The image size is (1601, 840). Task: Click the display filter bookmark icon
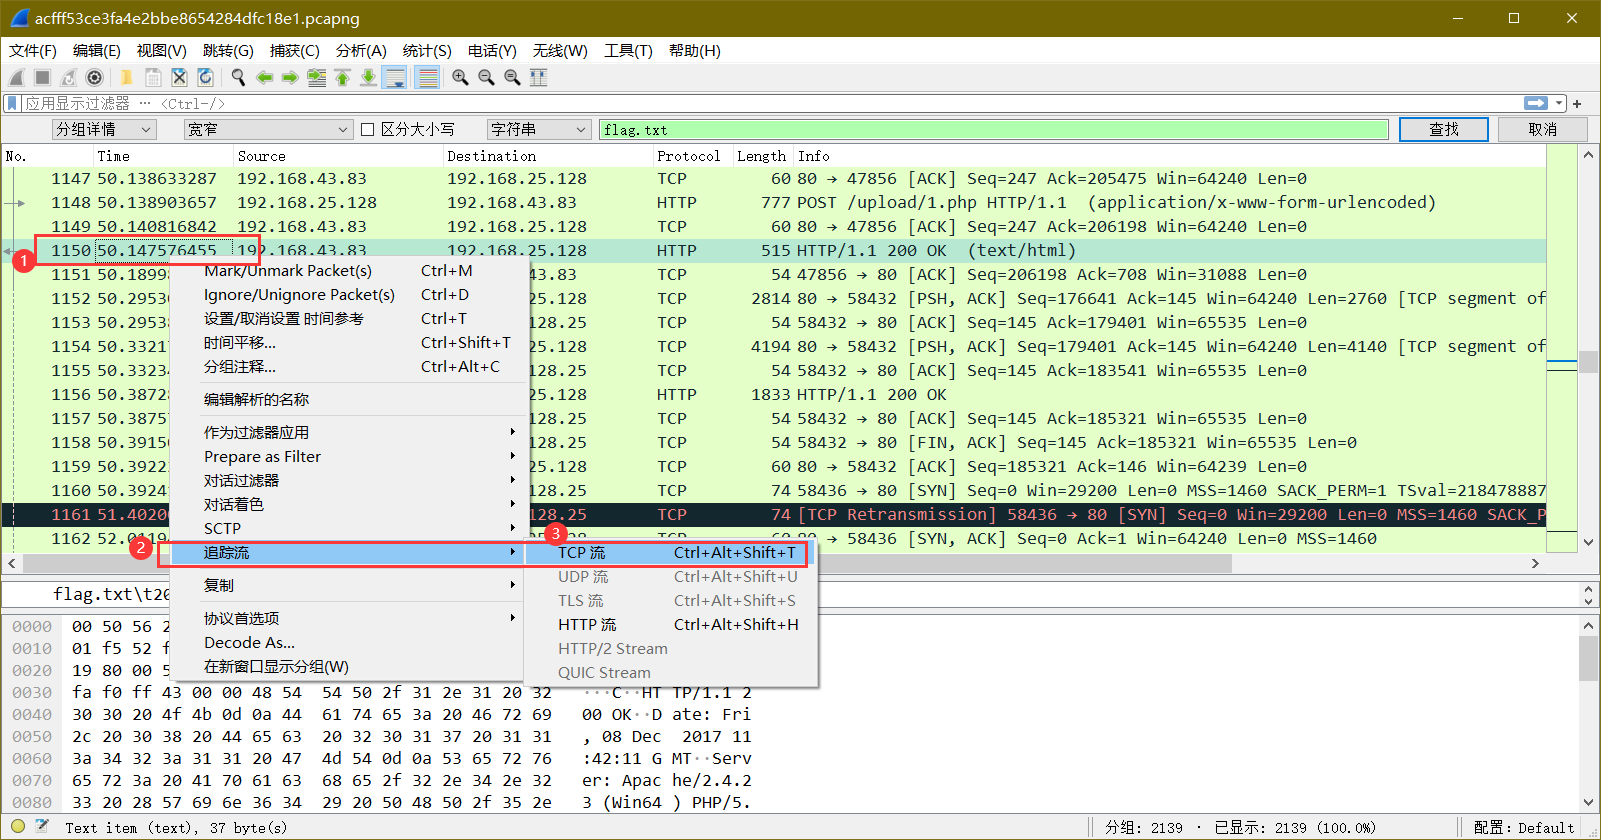point(12,103)
